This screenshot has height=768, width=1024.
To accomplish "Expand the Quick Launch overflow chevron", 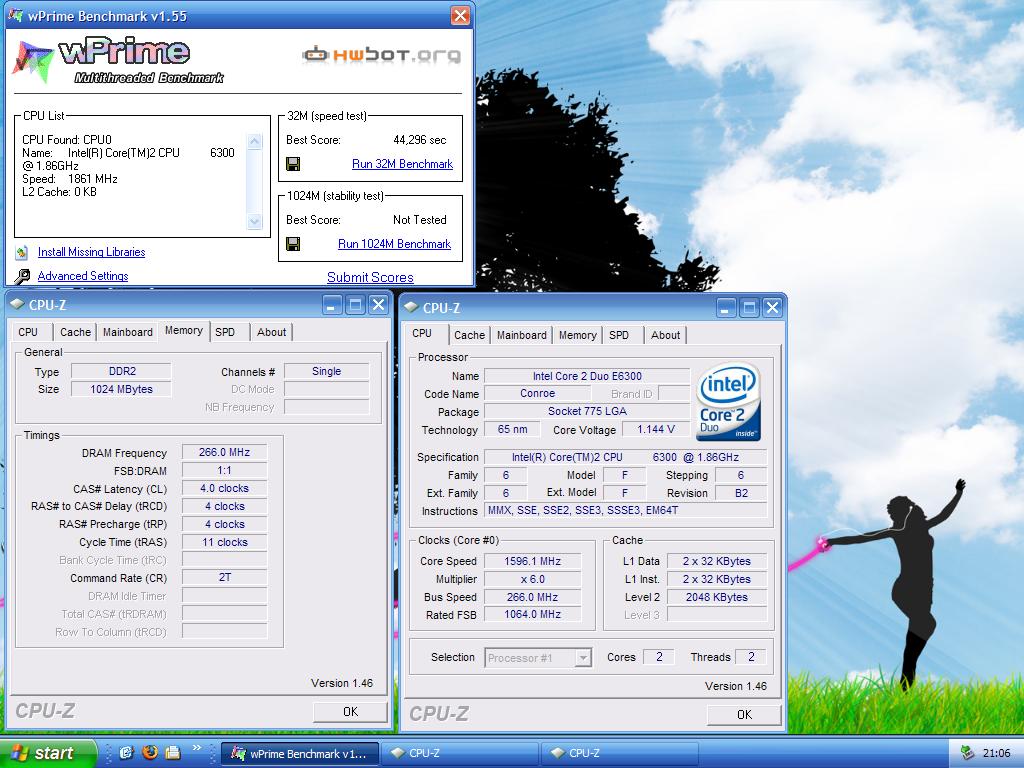I will coord(197,748).
